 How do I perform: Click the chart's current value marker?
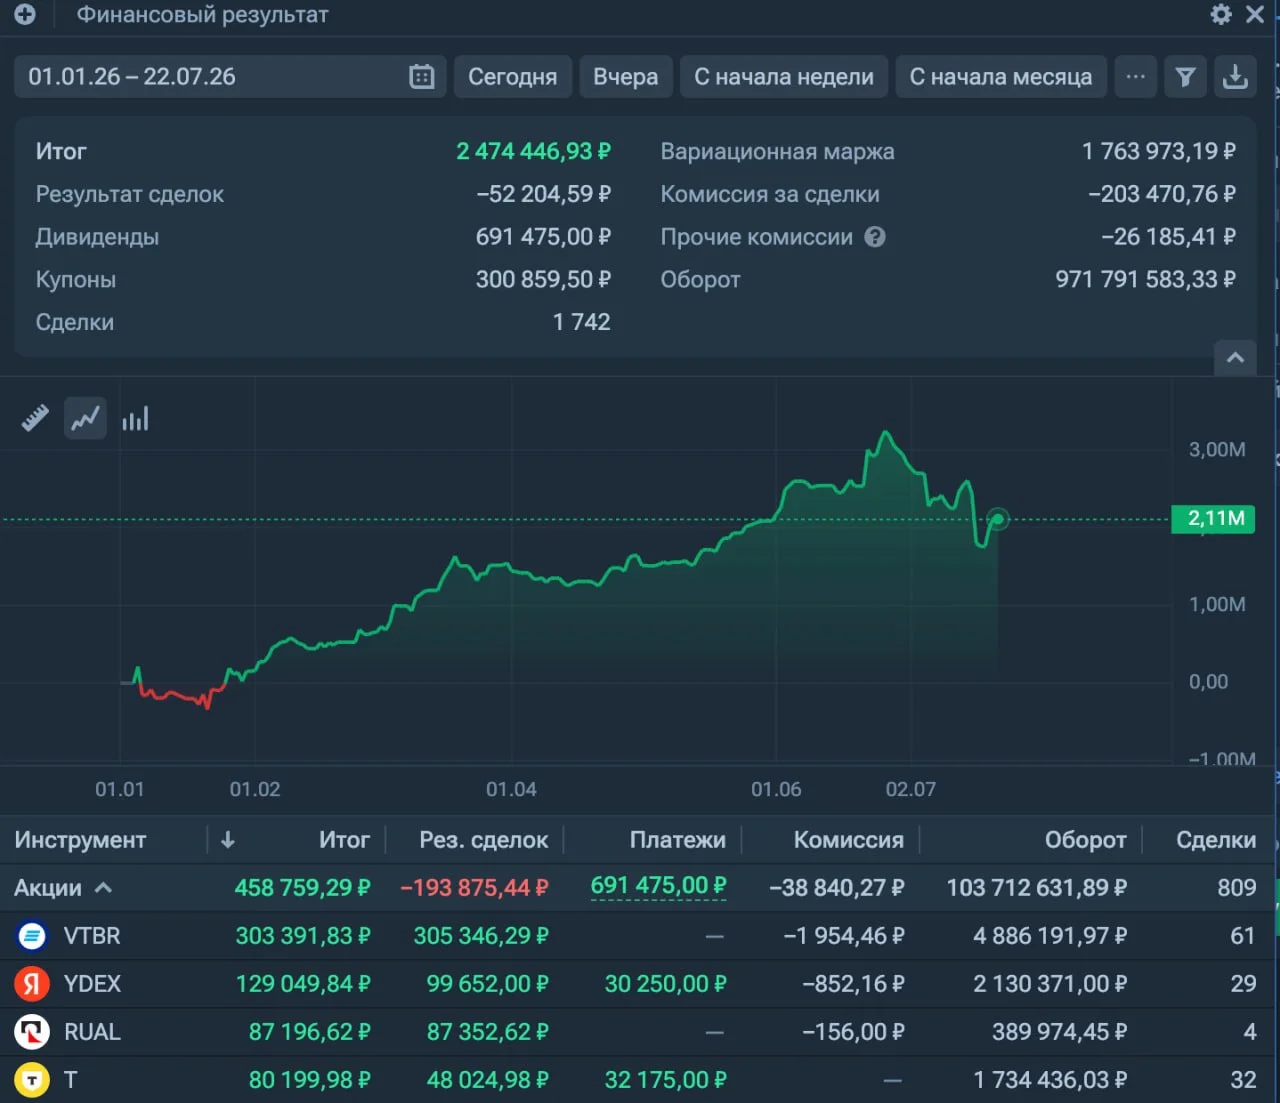tap(997, 519)
